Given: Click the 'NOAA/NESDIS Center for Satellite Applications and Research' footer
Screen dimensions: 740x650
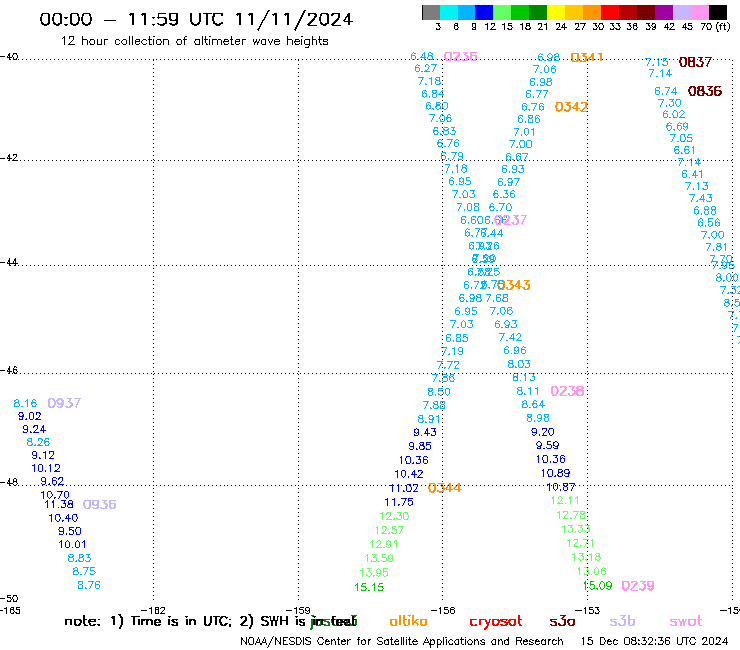Looking at the screenshot, I should click(402, 641).
